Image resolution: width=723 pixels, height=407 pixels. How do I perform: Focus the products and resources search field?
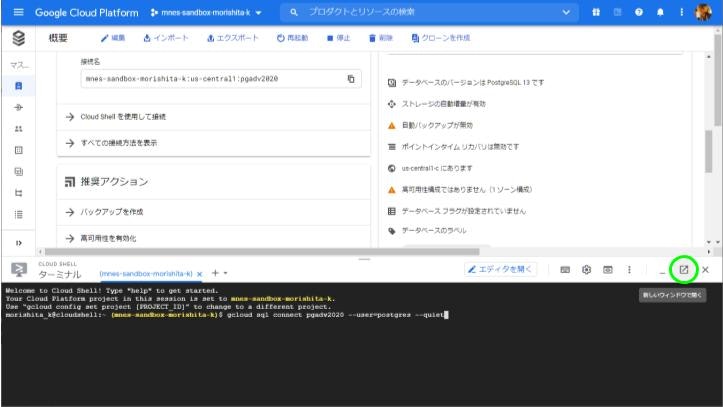429,12
